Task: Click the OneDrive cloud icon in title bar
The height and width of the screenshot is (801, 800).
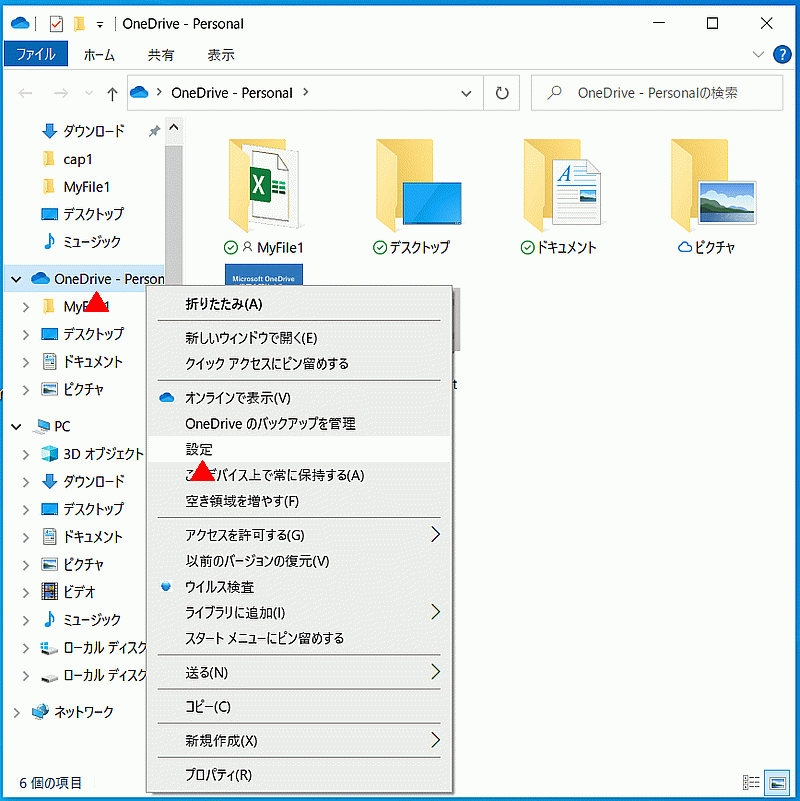Action: click(20, 23)
